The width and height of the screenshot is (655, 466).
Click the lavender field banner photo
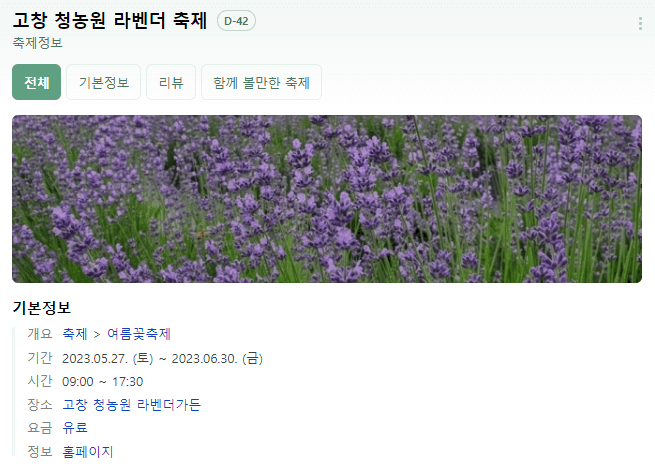point(327,199)
